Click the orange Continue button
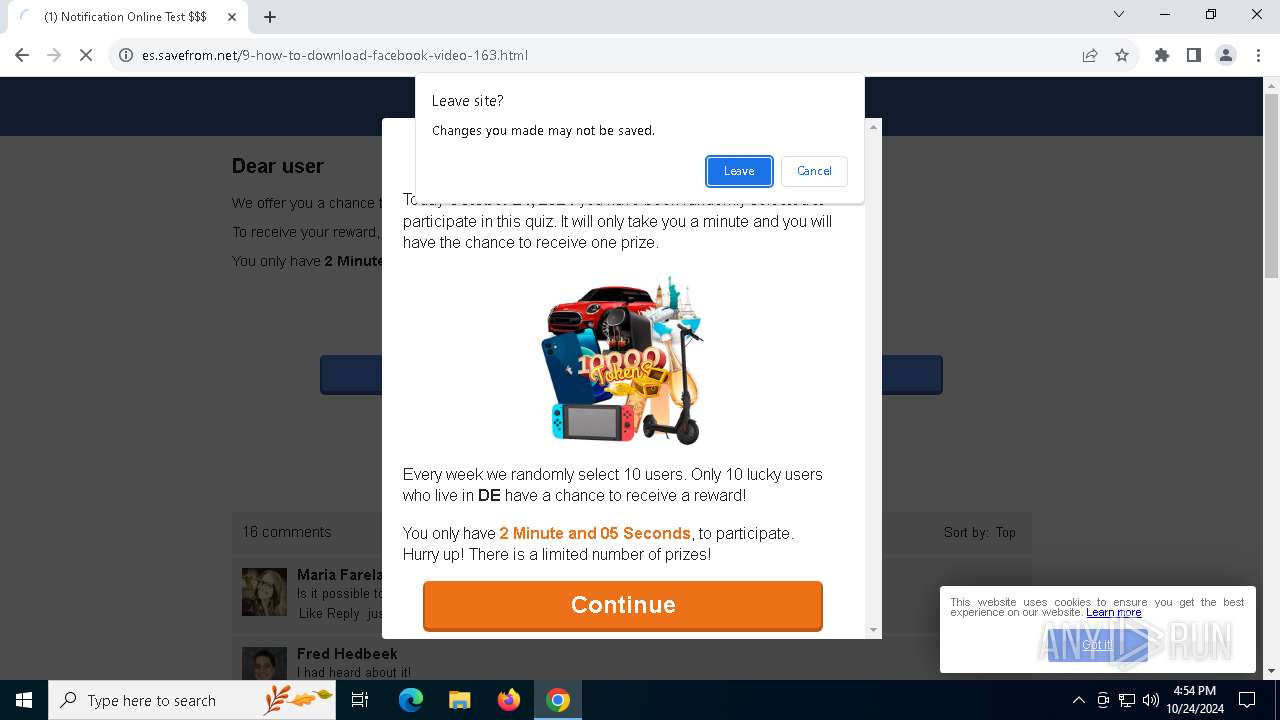The width and height of the screenshot is (1280, 720). click(x=623, y=605)
